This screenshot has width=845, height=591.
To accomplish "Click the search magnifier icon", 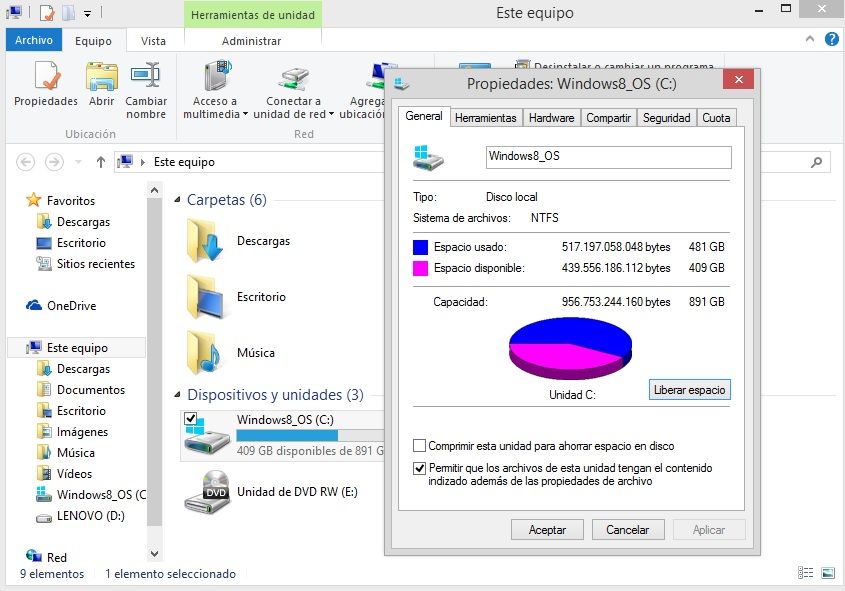I will (x=816, y=162).
